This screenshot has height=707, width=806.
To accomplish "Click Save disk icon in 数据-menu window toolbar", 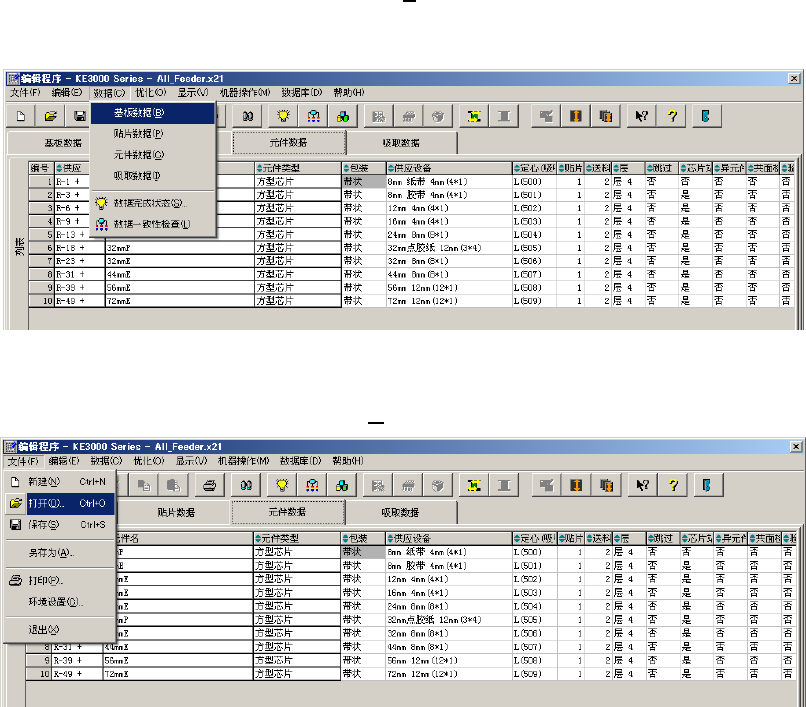I will 79,116.
